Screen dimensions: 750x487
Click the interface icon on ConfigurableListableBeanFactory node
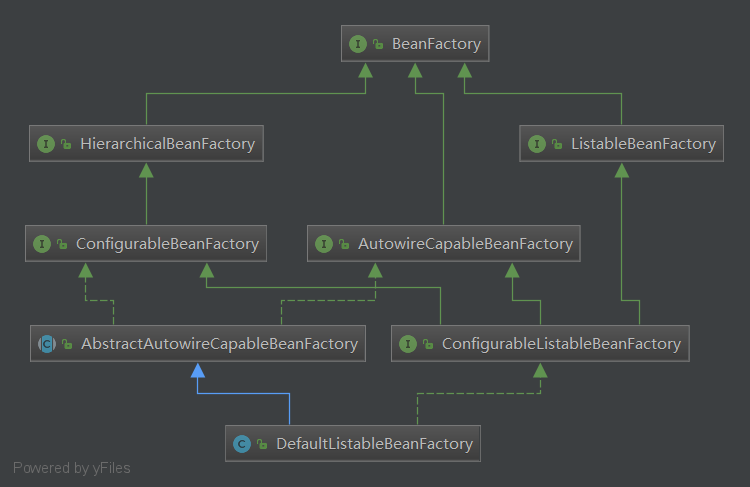[407, 344]
